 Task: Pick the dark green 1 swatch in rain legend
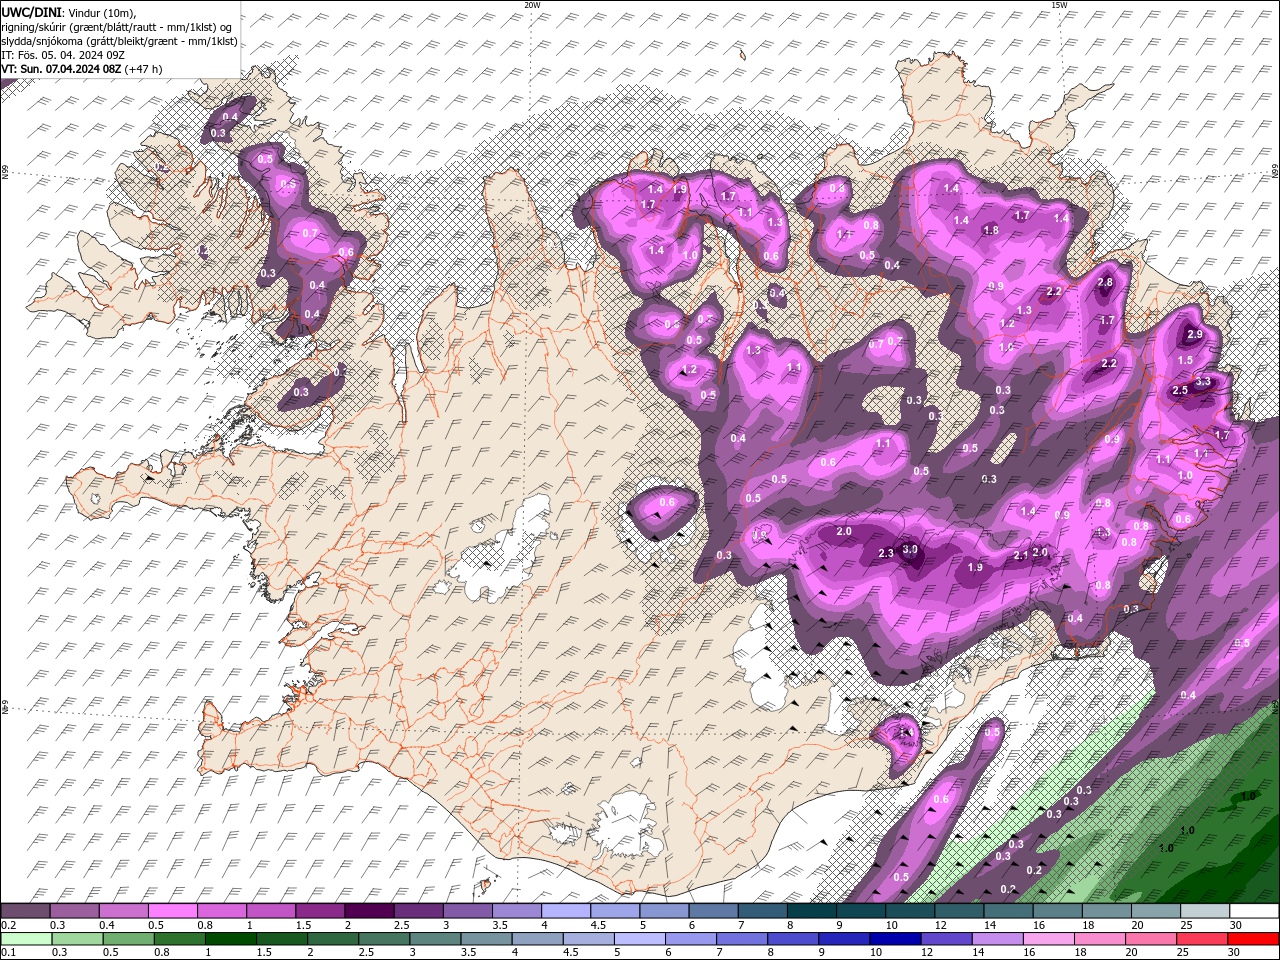(230, 939)
